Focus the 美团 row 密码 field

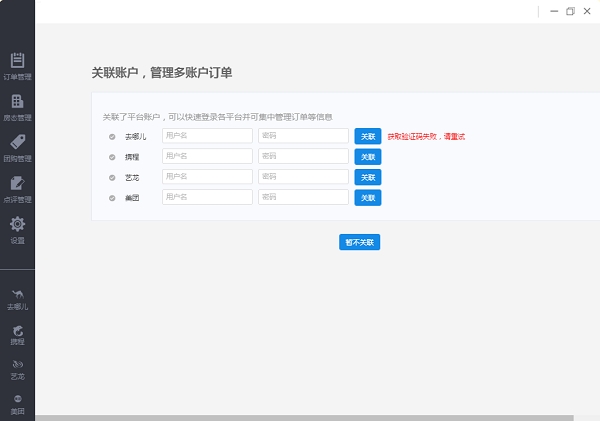303,197
